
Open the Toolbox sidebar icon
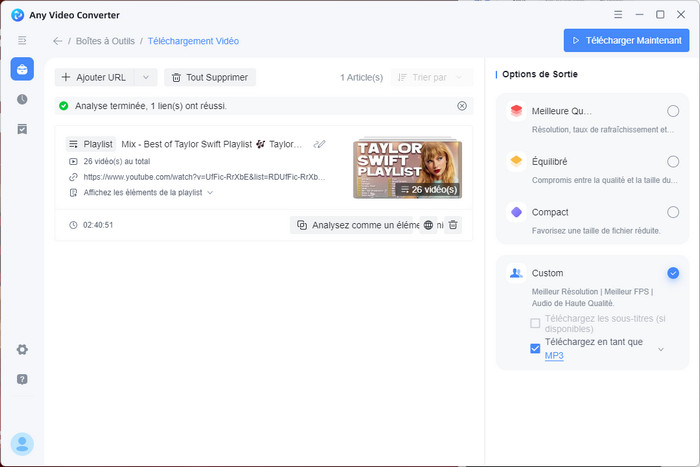pyautogui.click(x=22, y=69)
